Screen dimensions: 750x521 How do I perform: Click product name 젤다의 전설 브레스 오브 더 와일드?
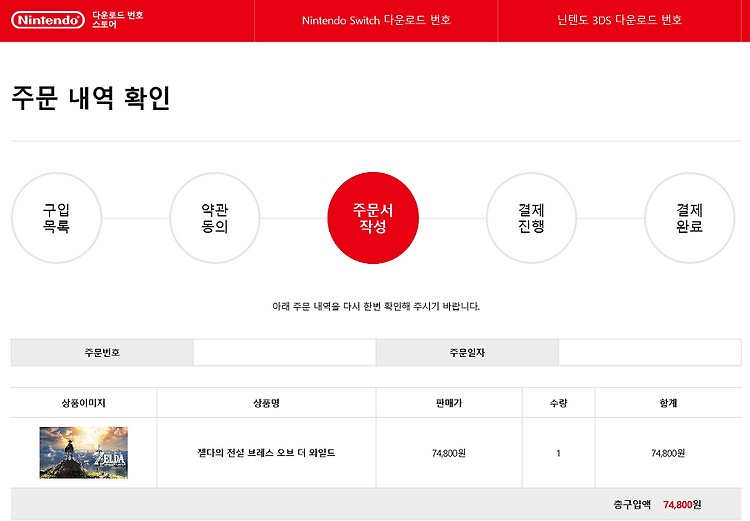[x=266, y=453]
